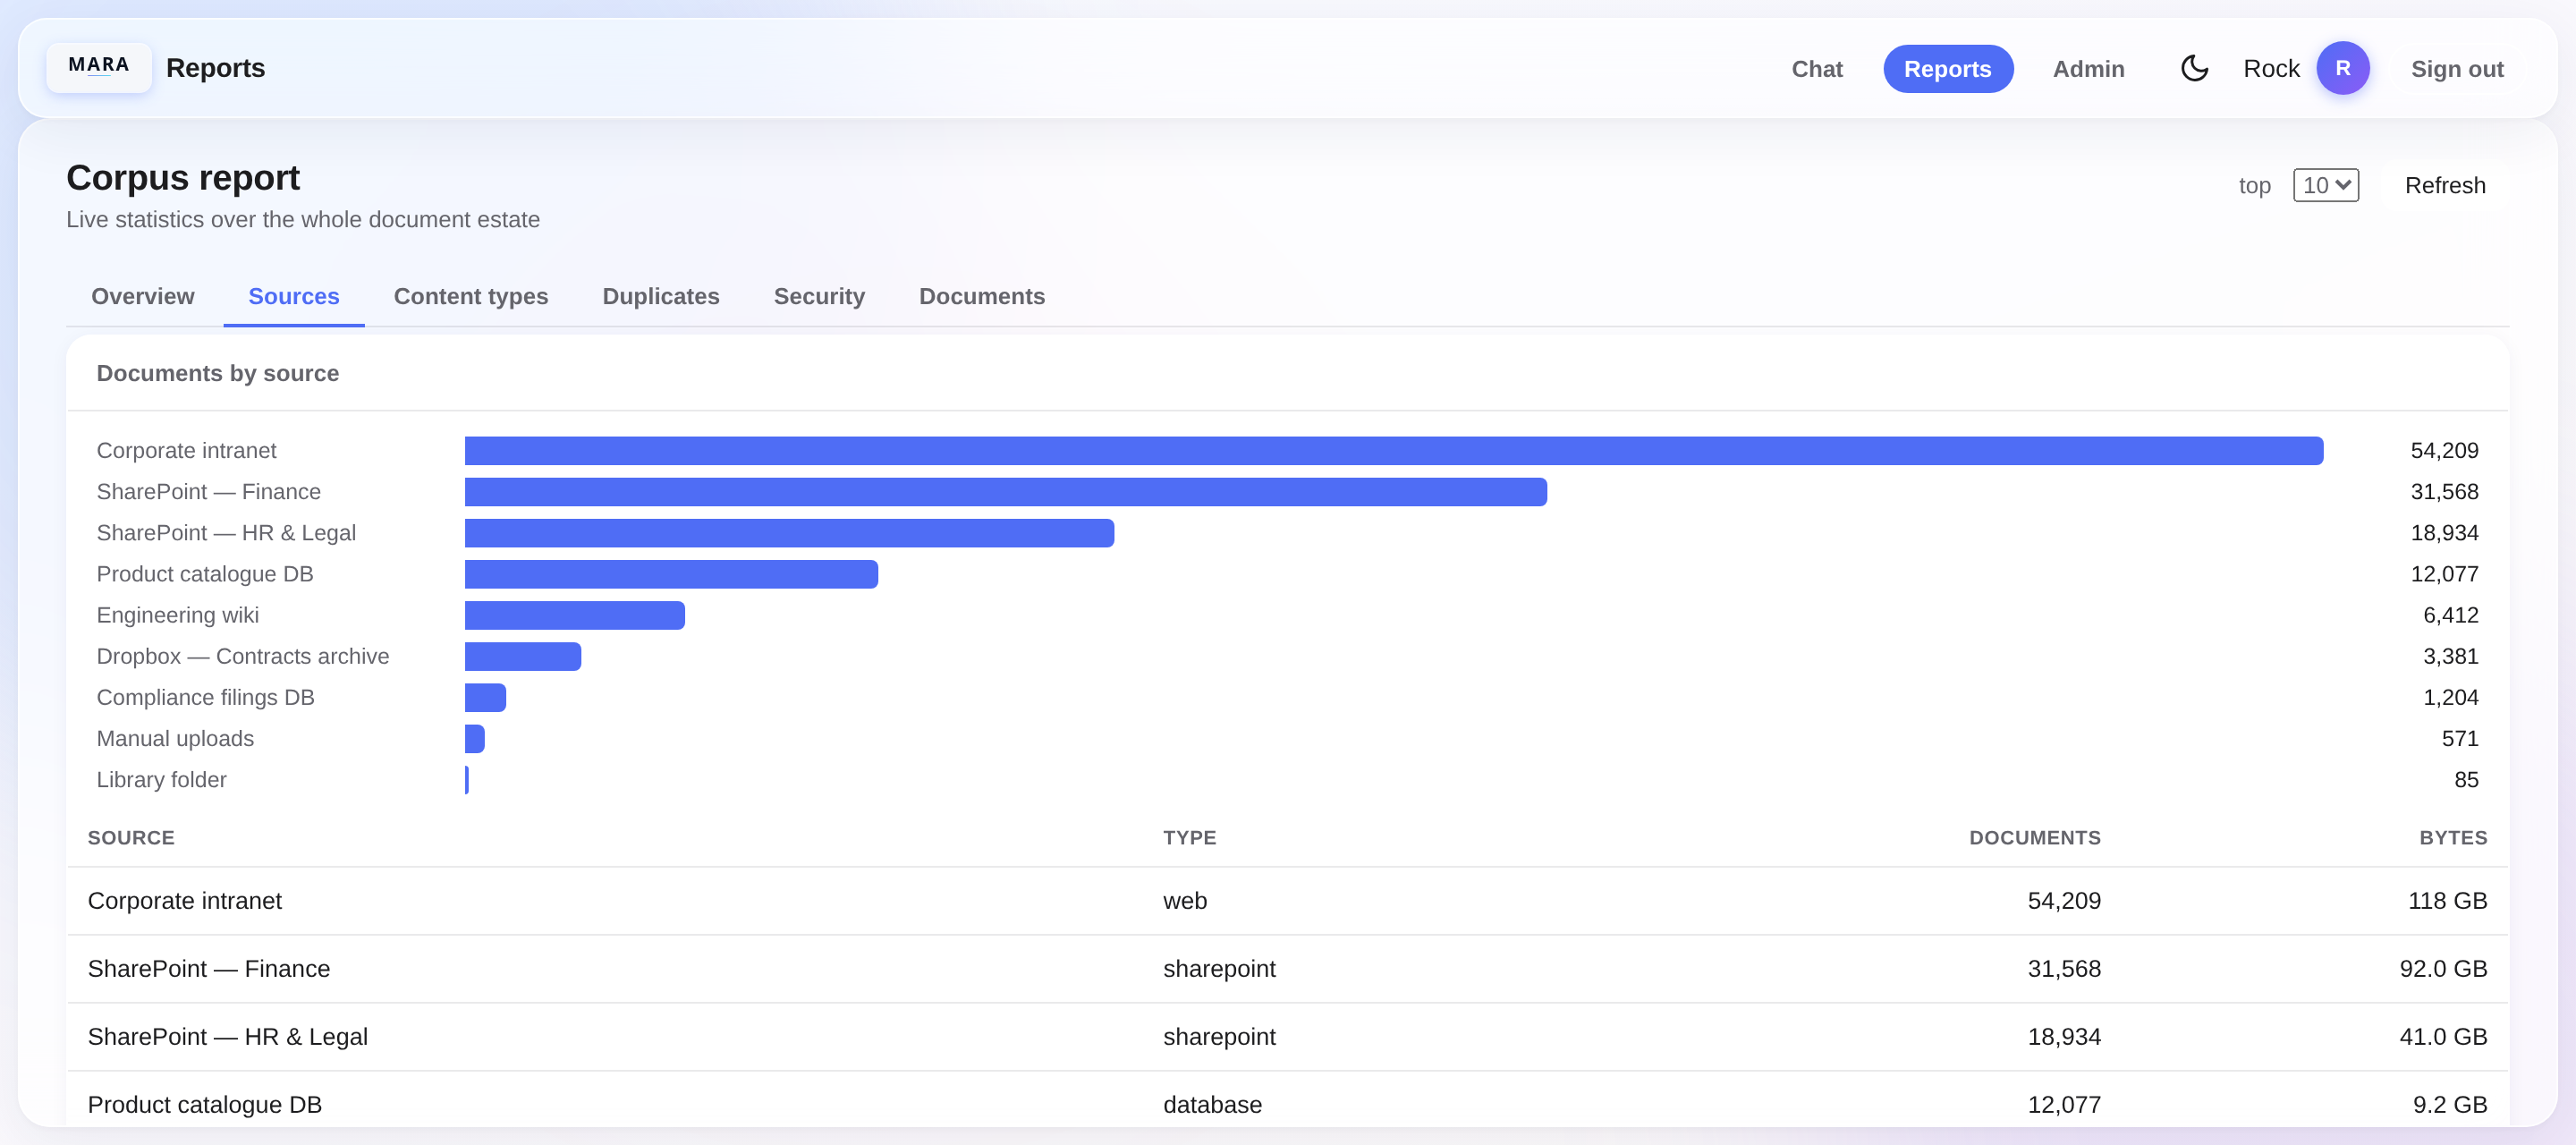Open the Admin section
The image size is (2576, 1145).
2088,69
